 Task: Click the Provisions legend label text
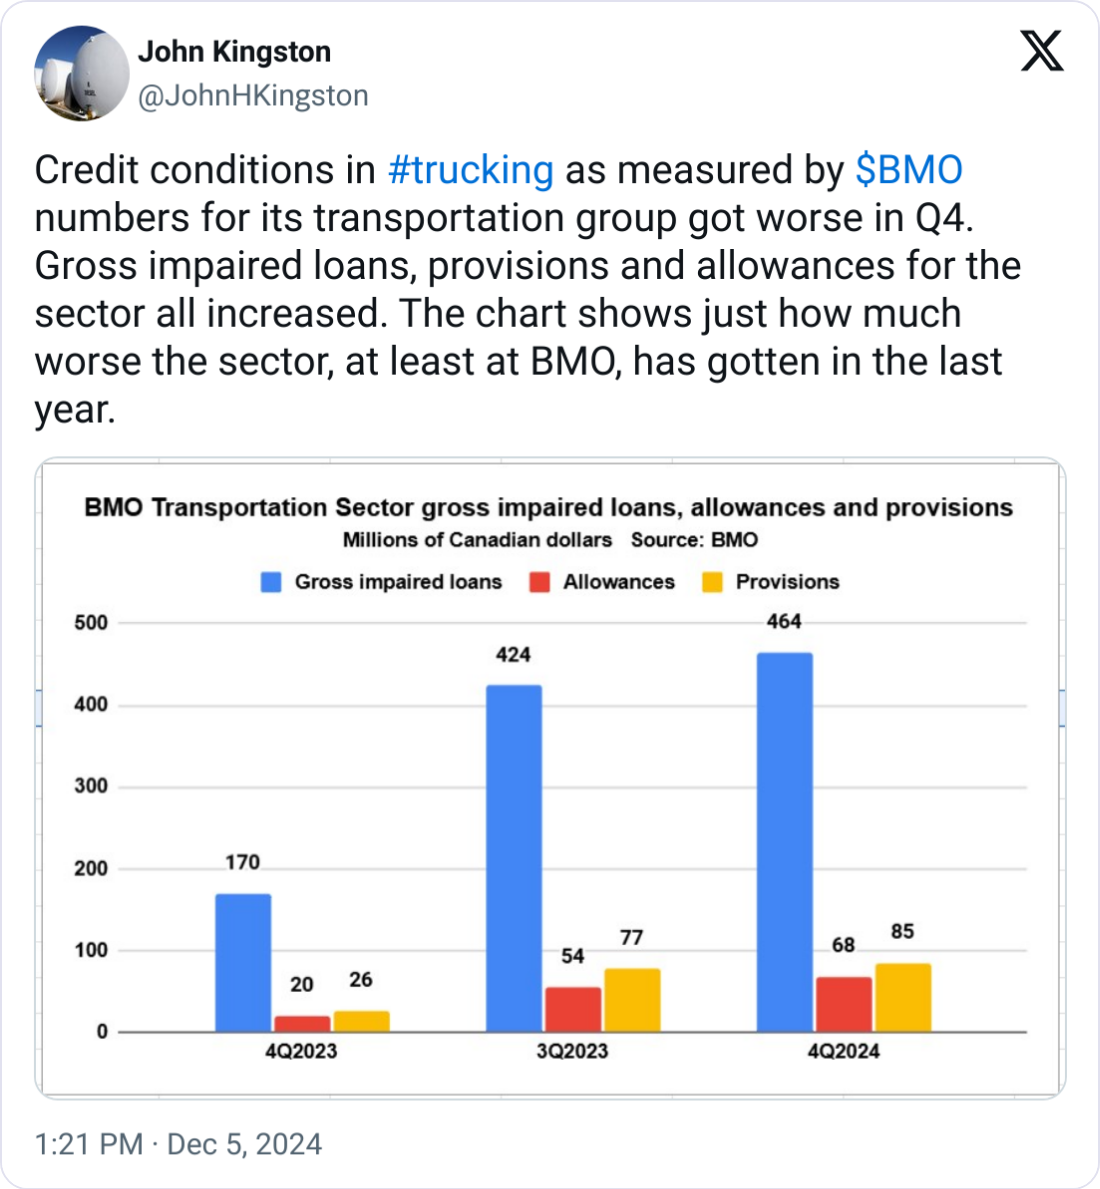pyautogui.click(x=787, y=582)
